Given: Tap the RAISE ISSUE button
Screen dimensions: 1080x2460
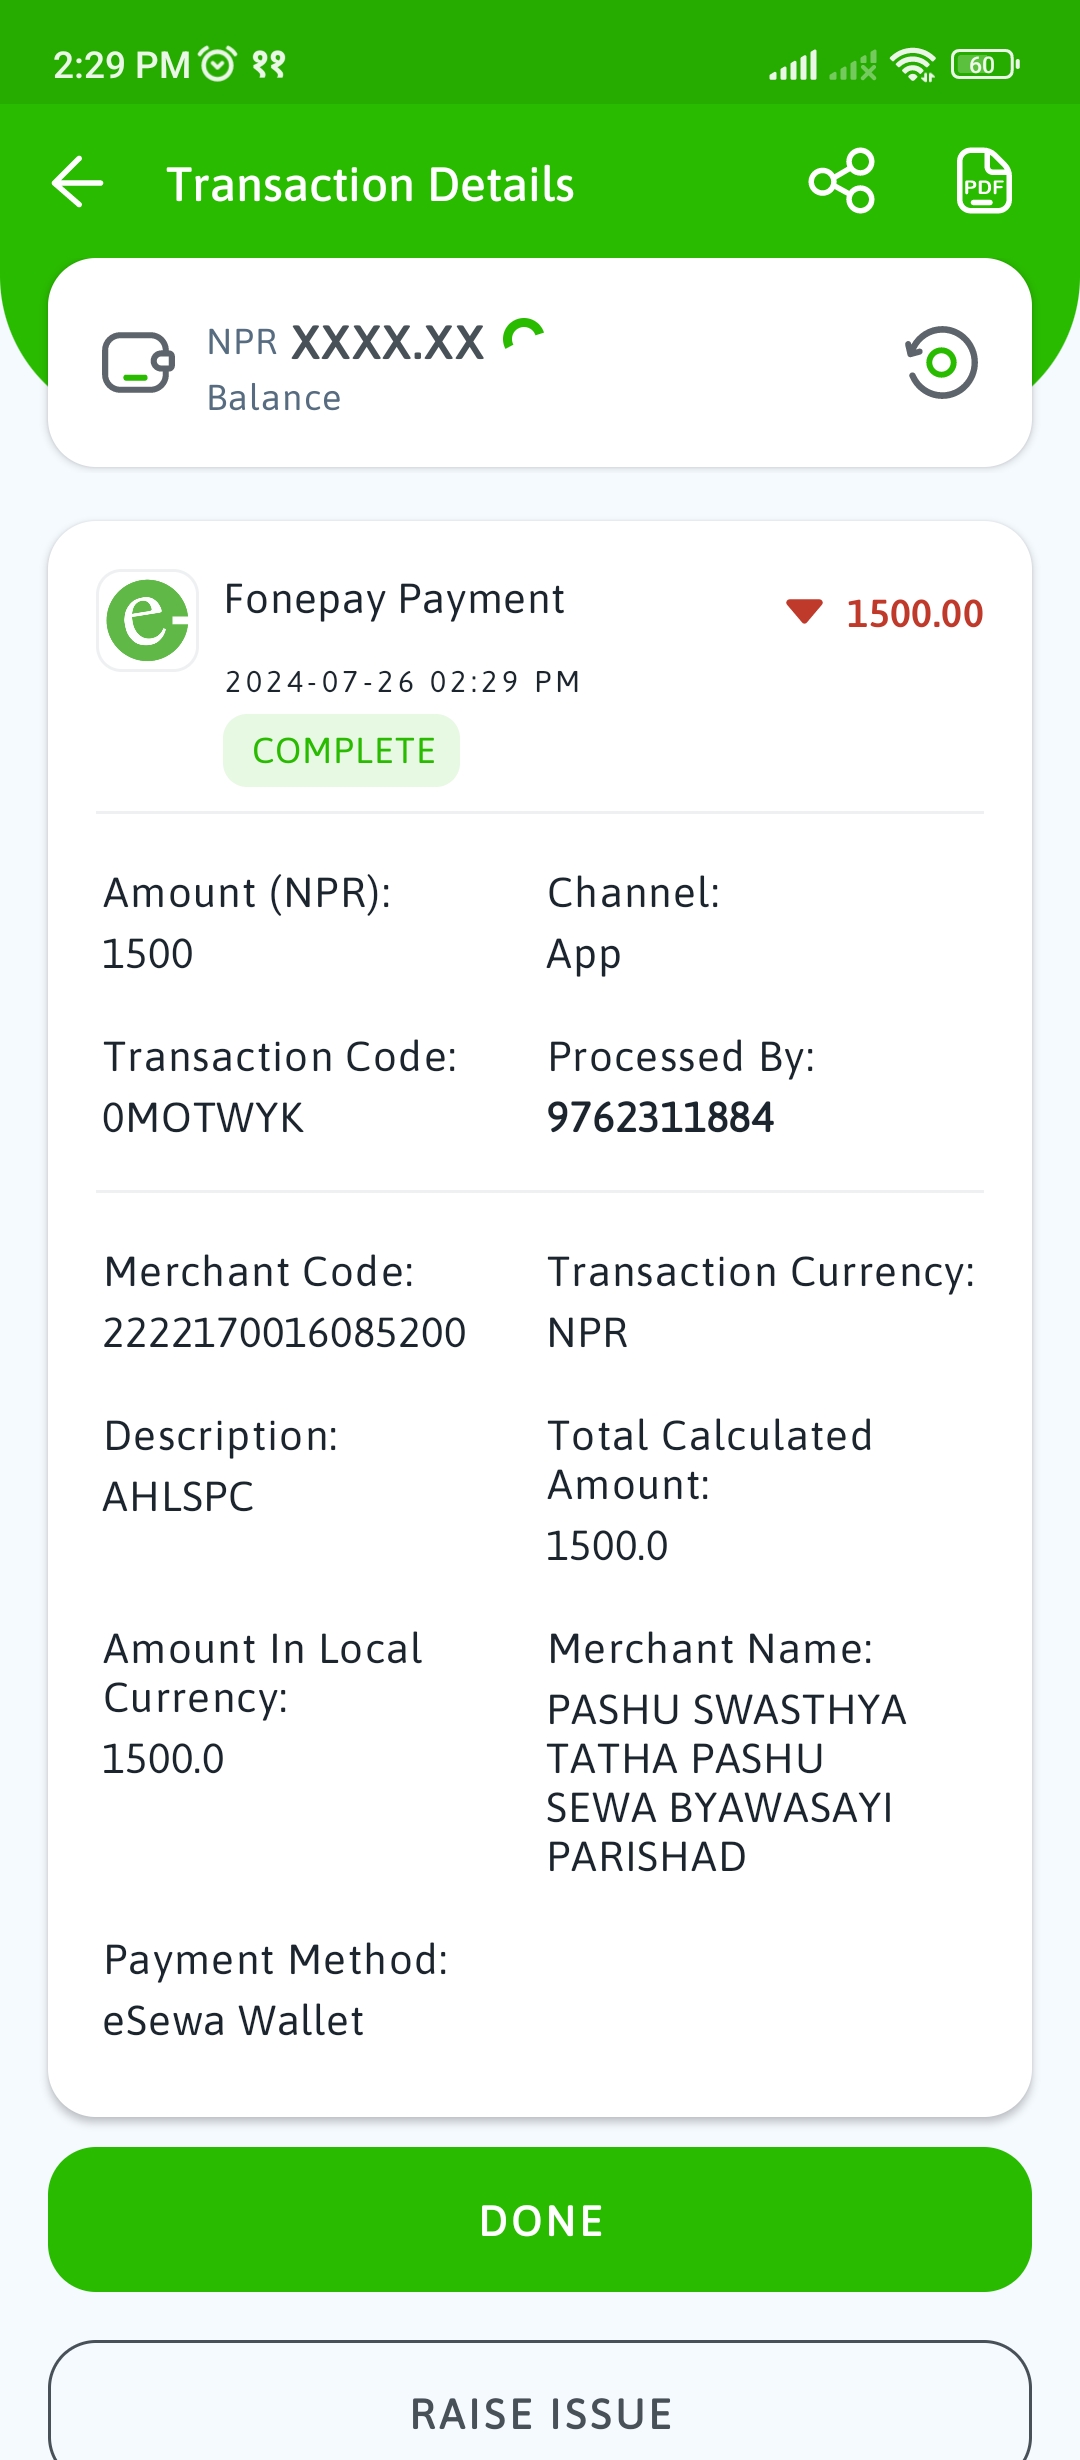Looking at the screenshot, I should [540, 2410].
